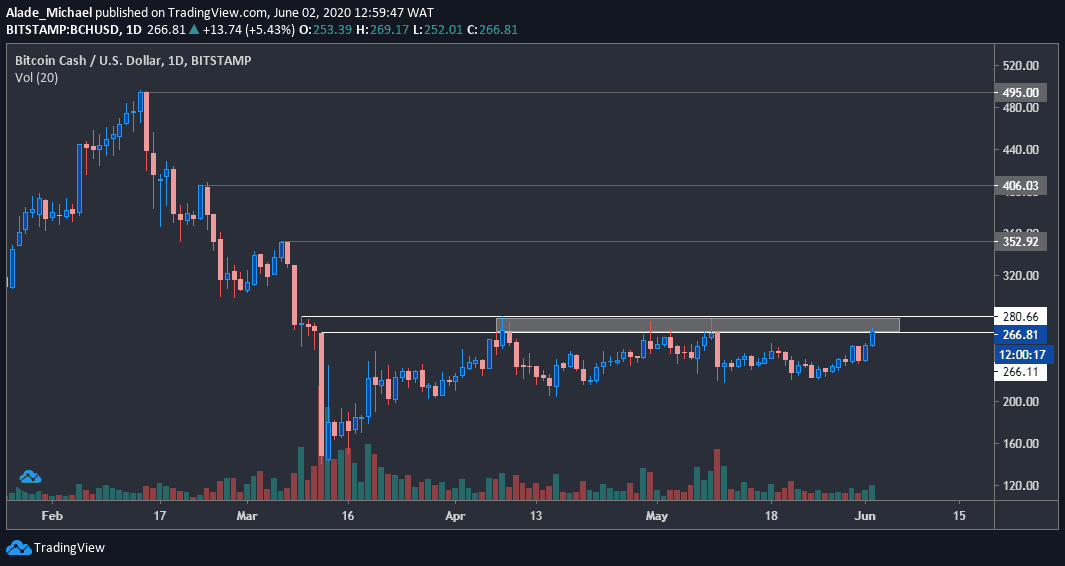Click the small cloud icon above Feb
1065x566 pixels.
(x=30, y=476)
